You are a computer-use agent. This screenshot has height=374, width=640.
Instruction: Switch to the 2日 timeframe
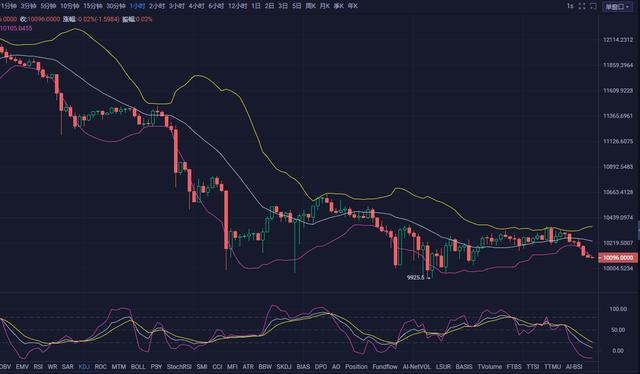pyautogui.click(x=269, y=6)
